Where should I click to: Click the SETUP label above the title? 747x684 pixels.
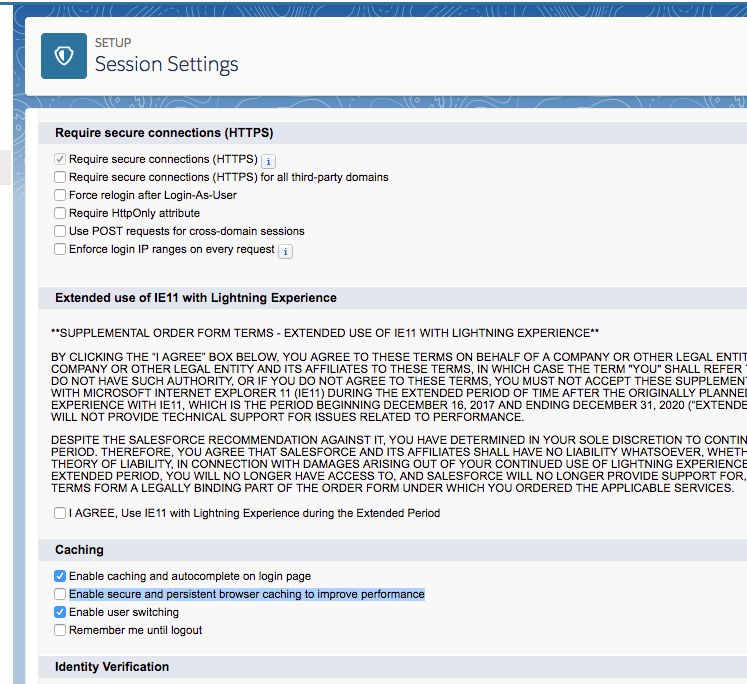pos(113,42)
